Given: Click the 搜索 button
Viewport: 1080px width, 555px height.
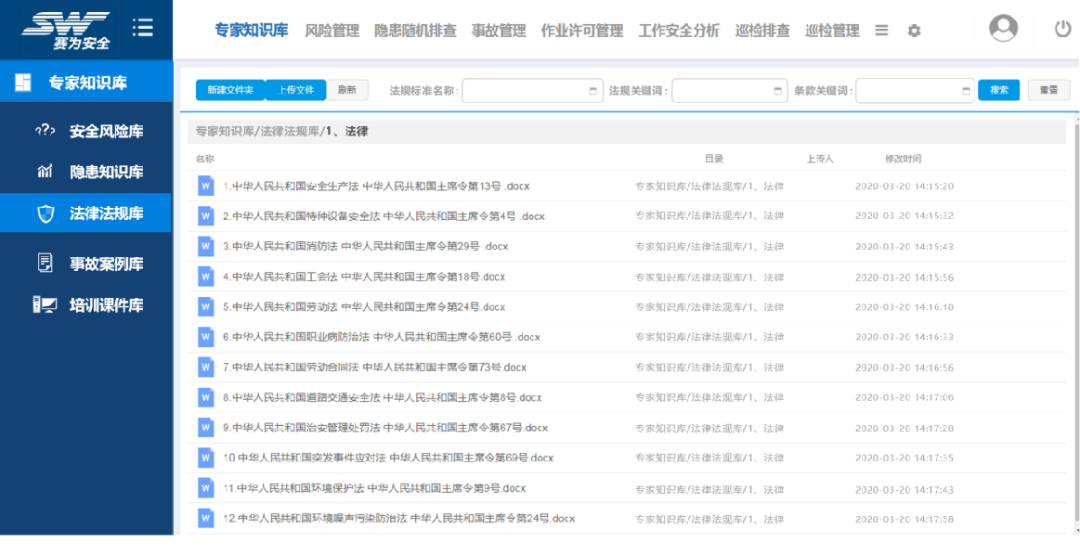Looking at the screenshot, I should click(998, 90).
